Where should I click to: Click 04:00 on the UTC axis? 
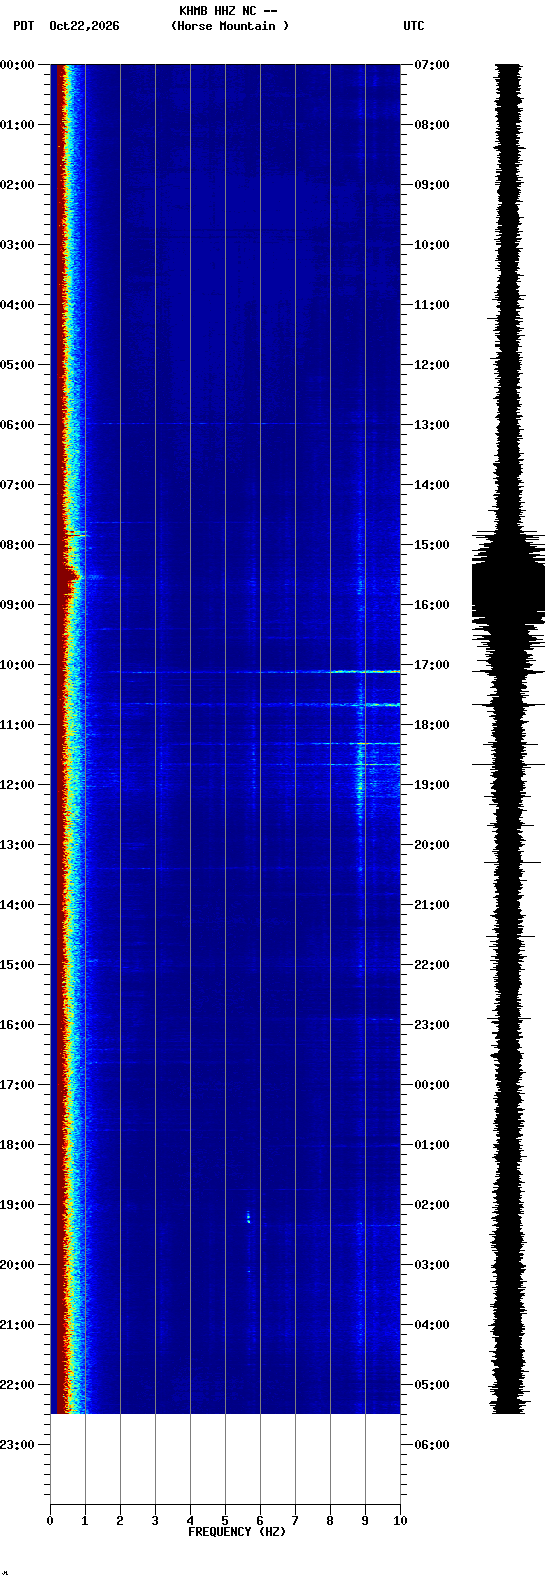[x=432, y=1325]
